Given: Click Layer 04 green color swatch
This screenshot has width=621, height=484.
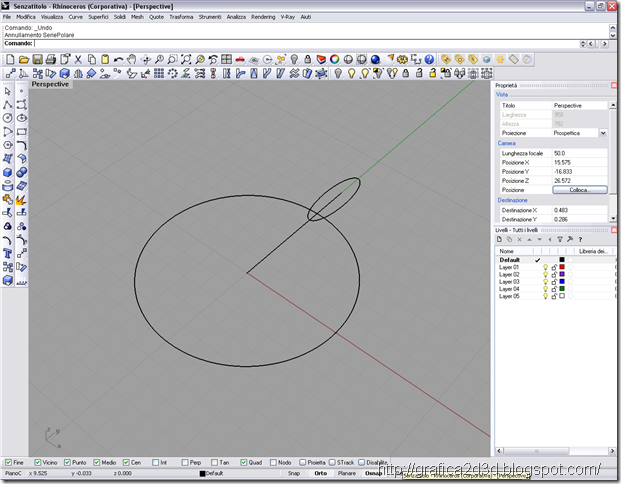Looking at the screenshot, I should (x=562, y=289).
